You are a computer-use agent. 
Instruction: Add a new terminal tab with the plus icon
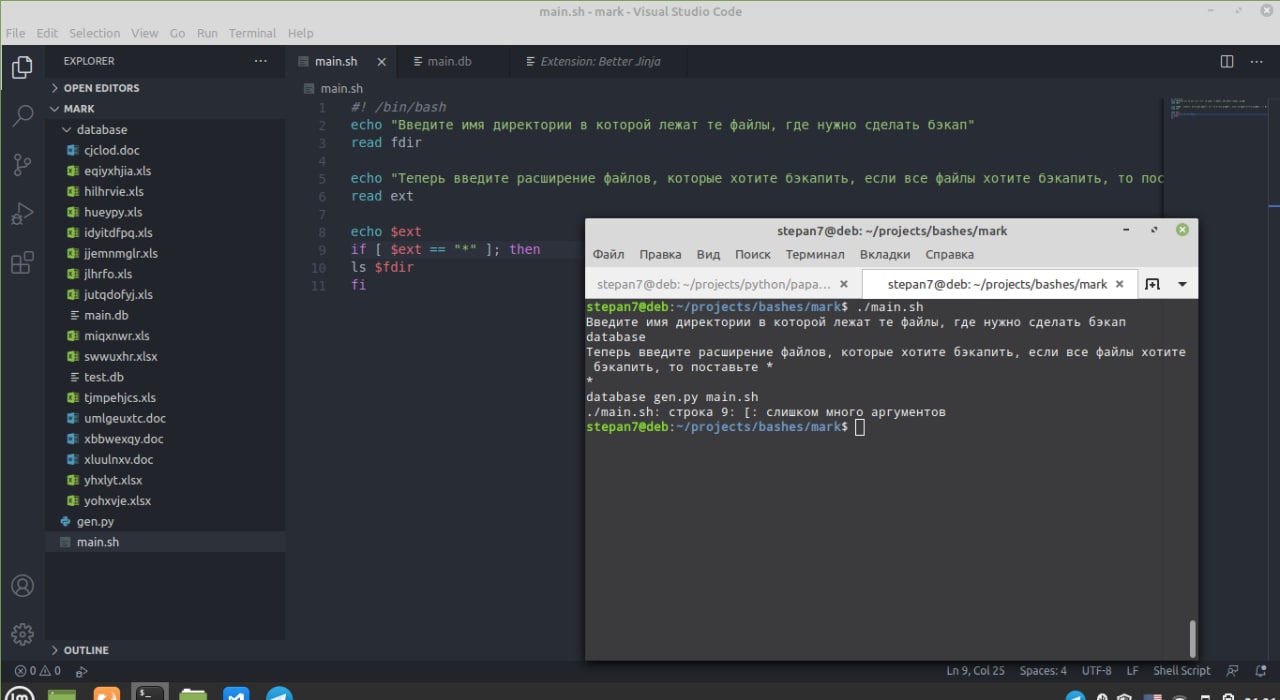(1152, 284)
